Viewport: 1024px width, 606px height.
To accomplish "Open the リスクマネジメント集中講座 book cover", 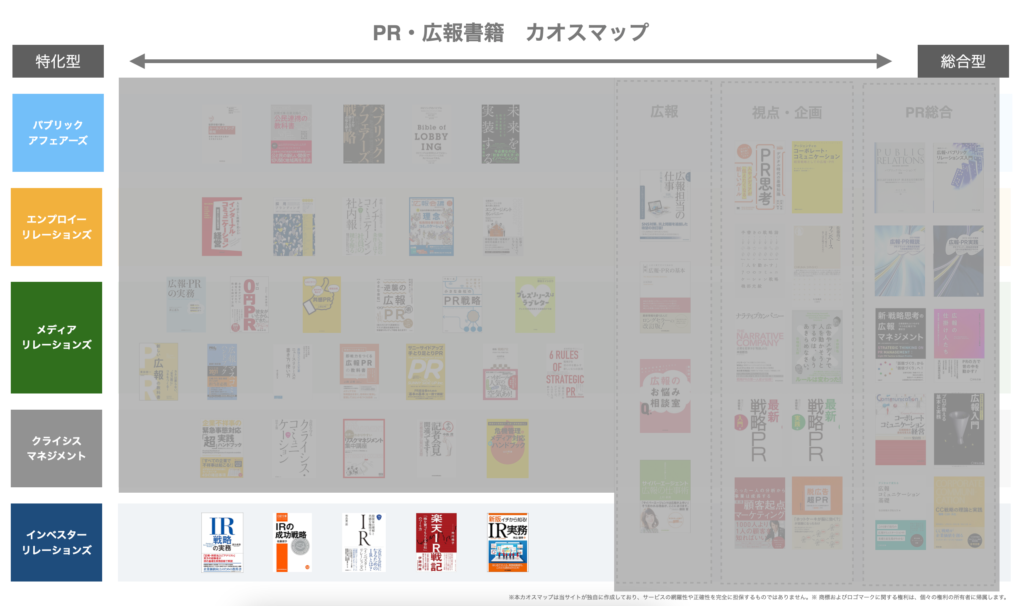I will click(x=364, y=448).
